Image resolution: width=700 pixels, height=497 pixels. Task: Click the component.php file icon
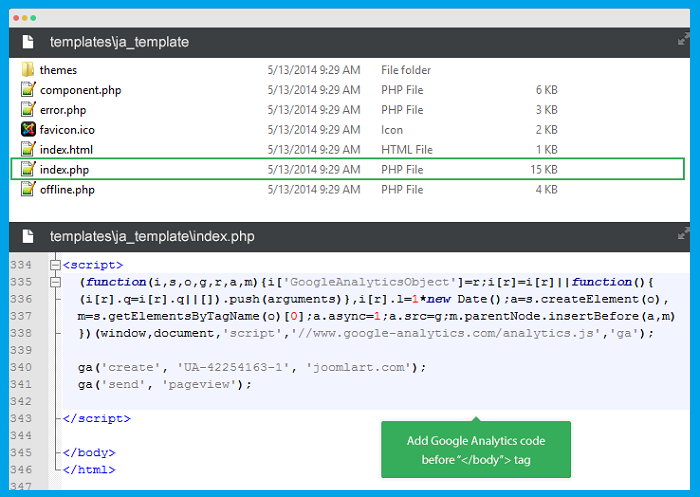click(x=28, y=89)
